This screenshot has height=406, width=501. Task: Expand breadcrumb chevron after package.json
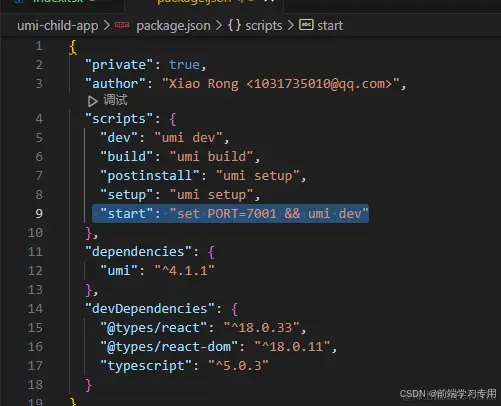tap(219, 26)
